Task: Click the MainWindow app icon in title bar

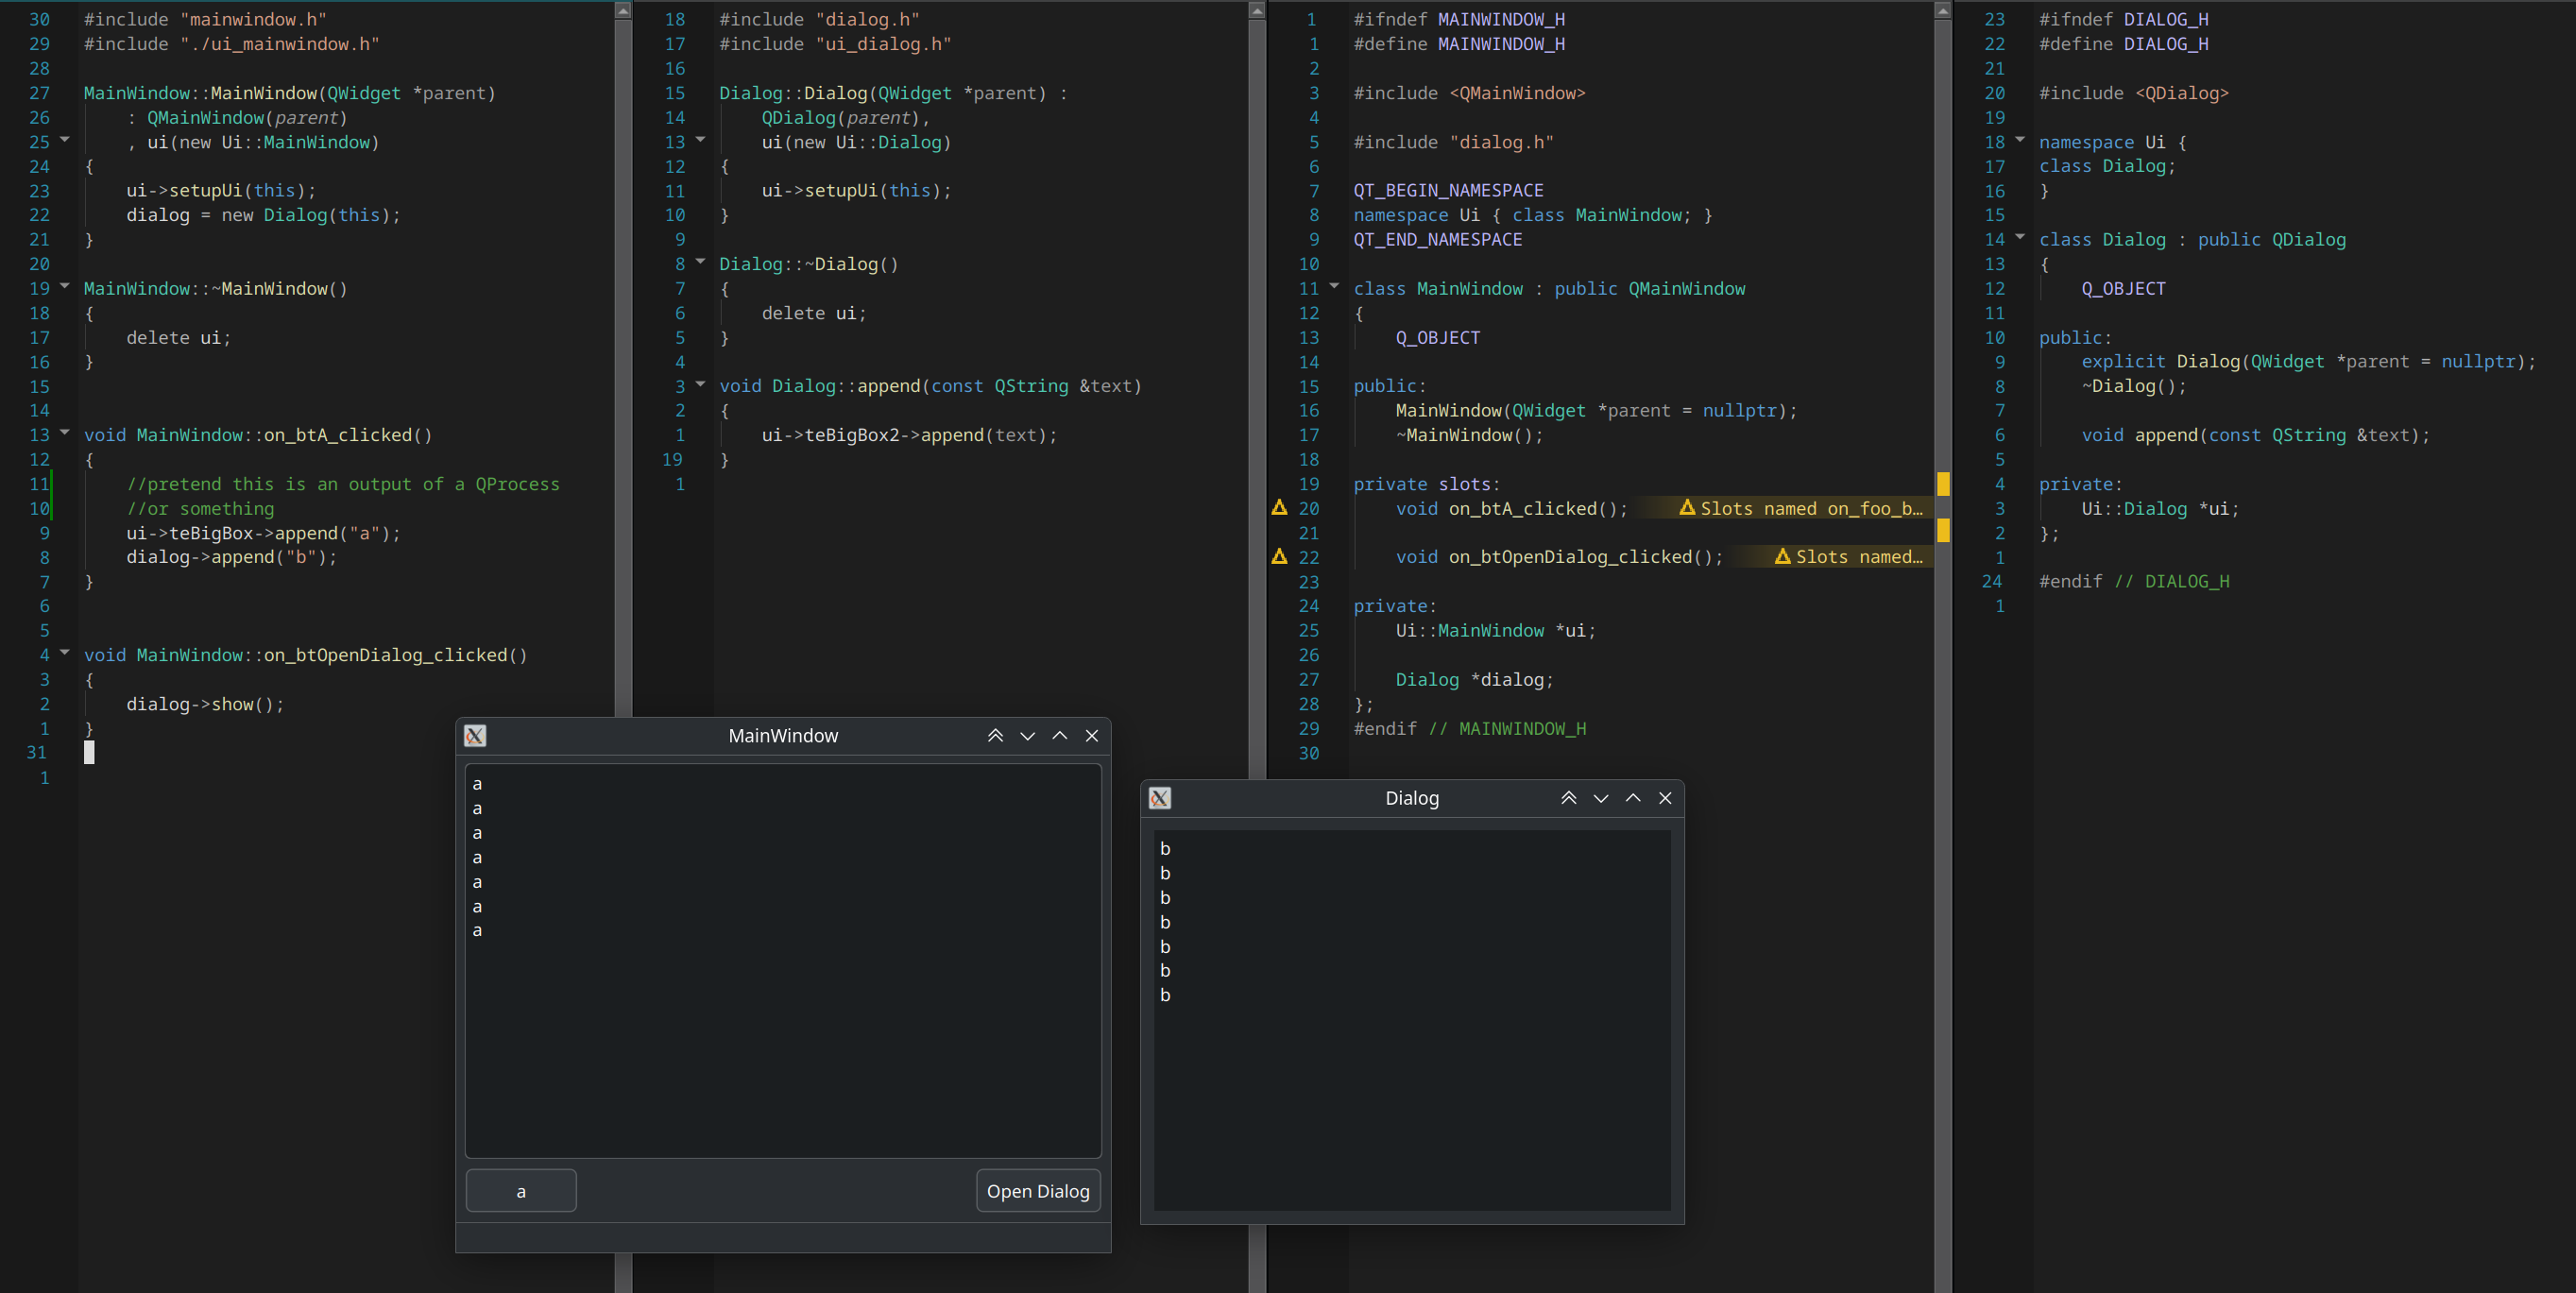Action: (x=475, y=736)
